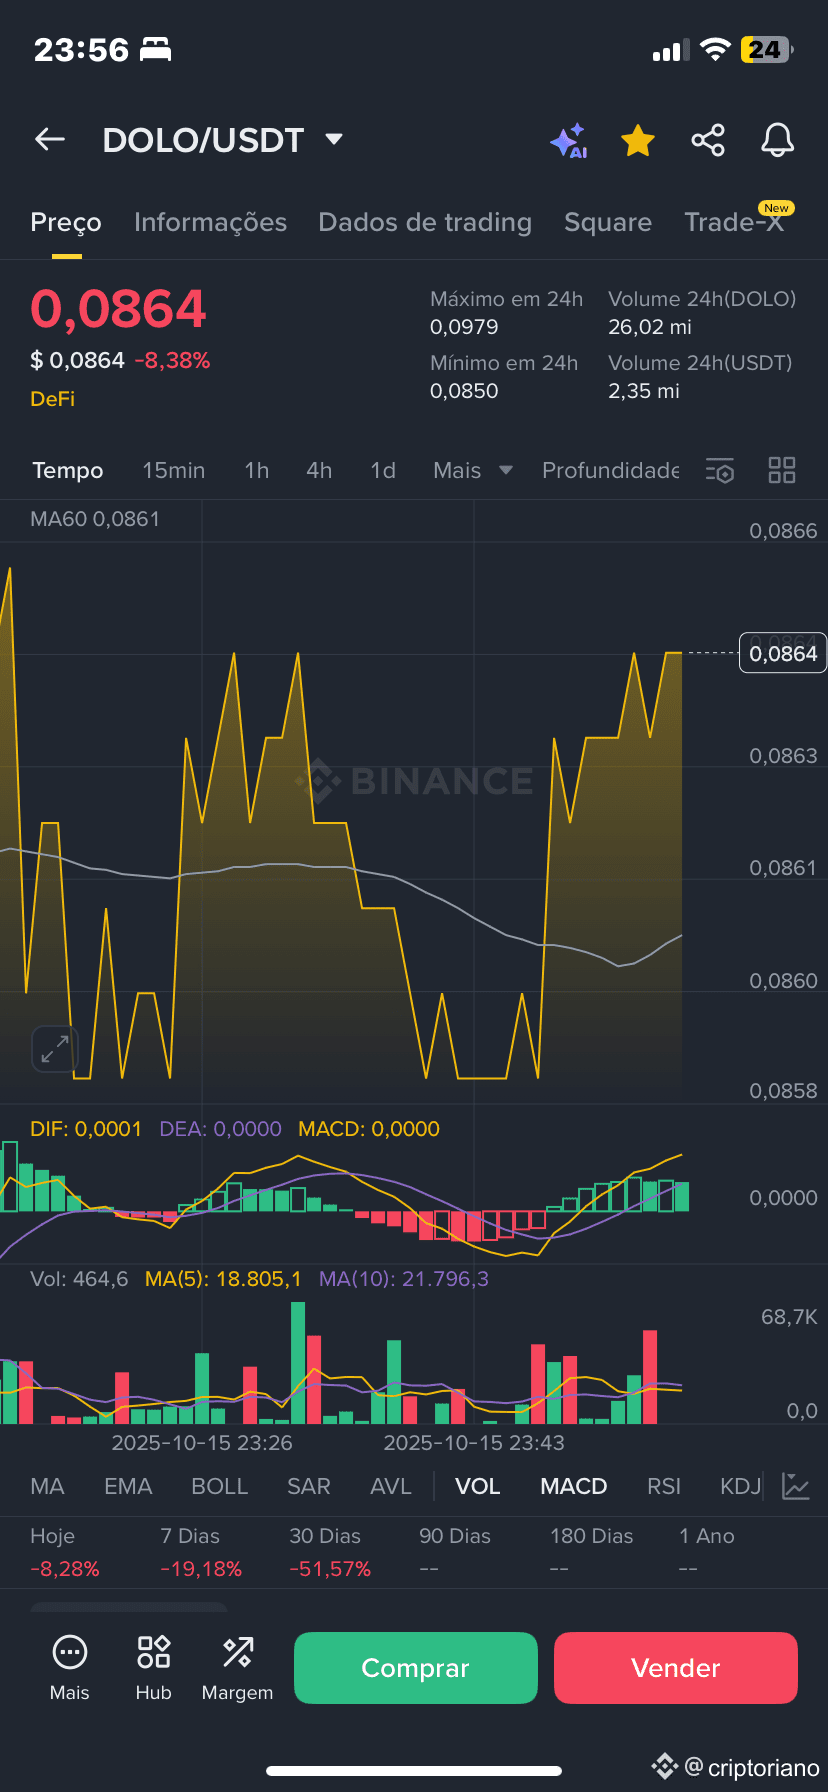Viewport: 828px width, 1792px height.
Task: Toggle the VOL indicator
Action: [x=478, y=1486]
